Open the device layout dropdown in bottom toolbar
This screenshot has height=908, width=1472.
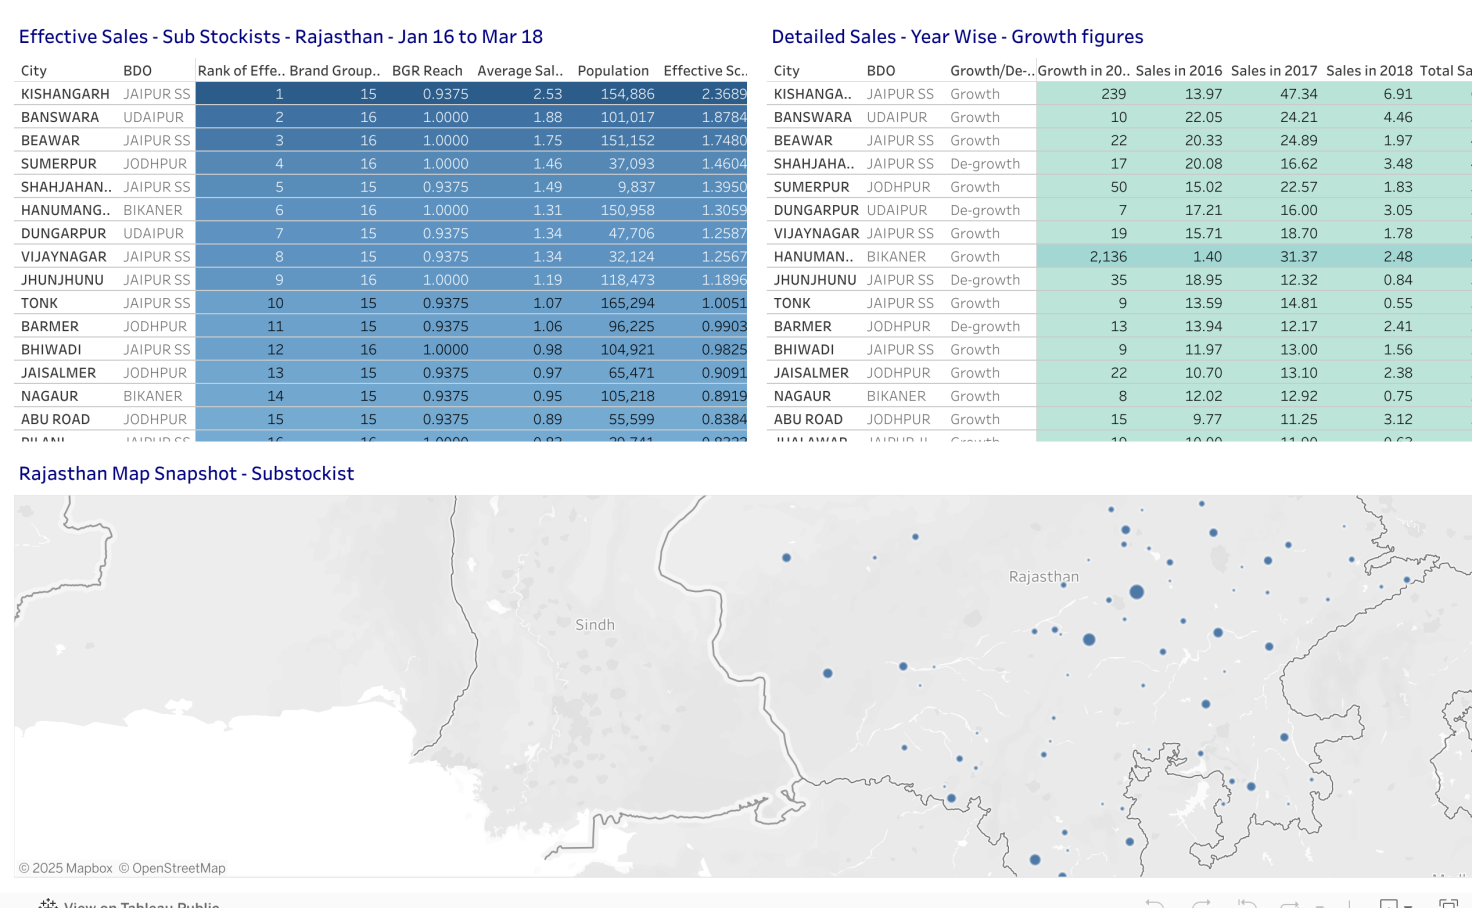coord(1395,904)
